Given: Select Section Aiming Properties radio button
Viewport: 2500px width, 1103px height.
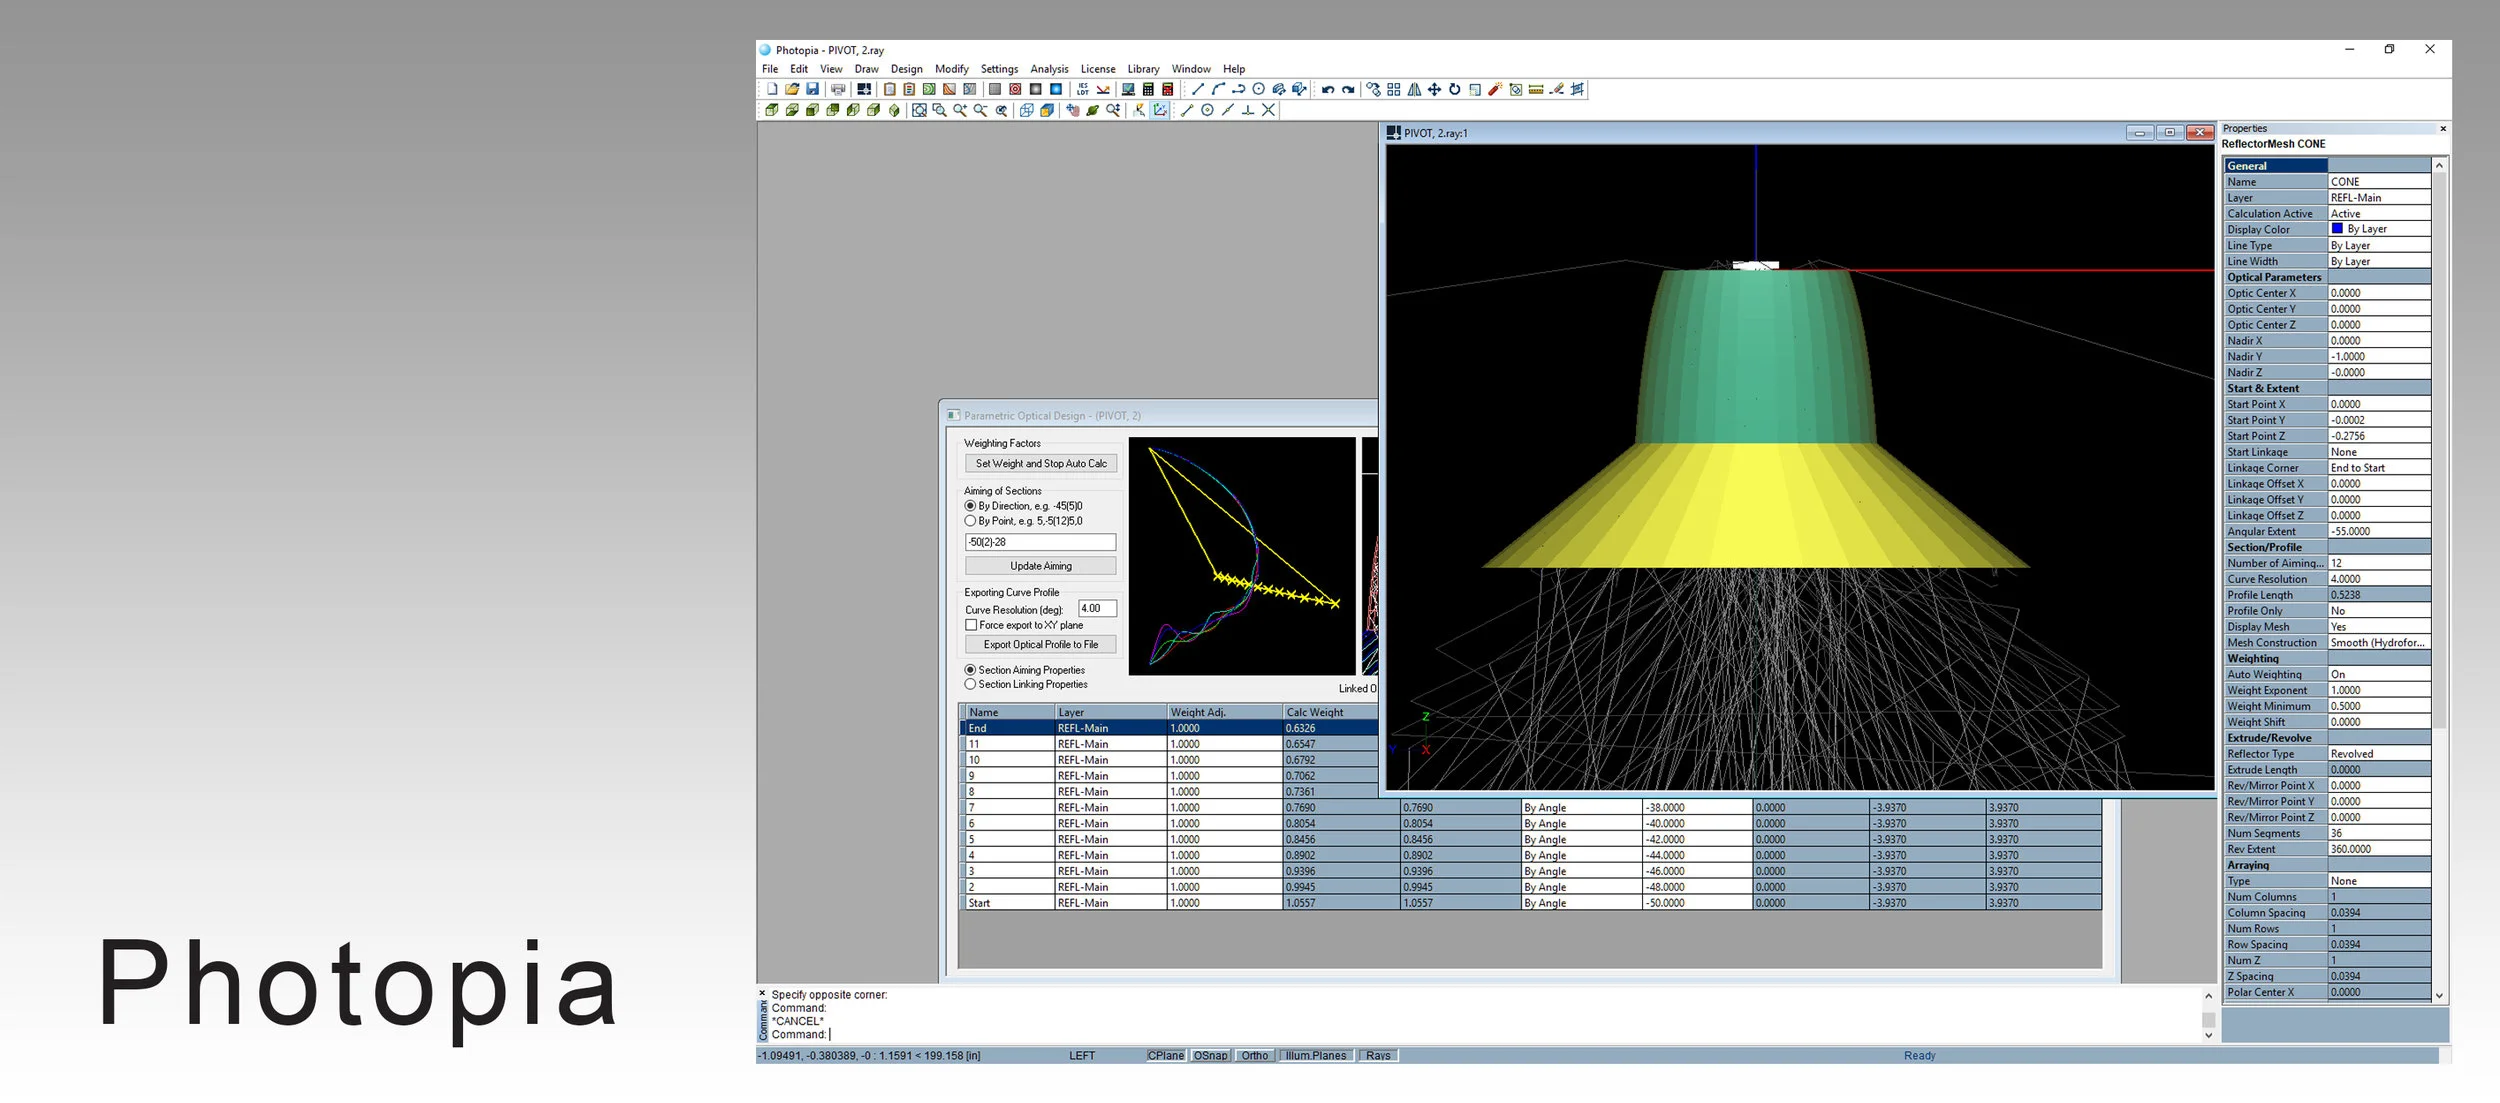Looking at the screenshot, I should click(970, 670).
